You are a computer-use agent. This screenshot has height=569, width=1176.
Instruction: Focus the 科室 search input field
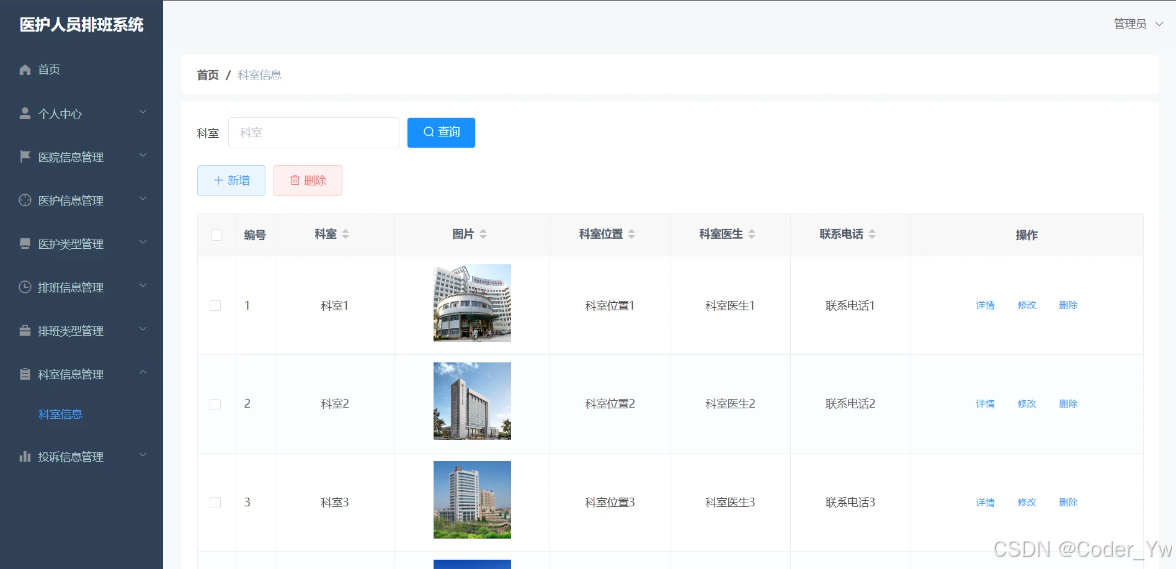pyautogui.click(x=314, y=133)
